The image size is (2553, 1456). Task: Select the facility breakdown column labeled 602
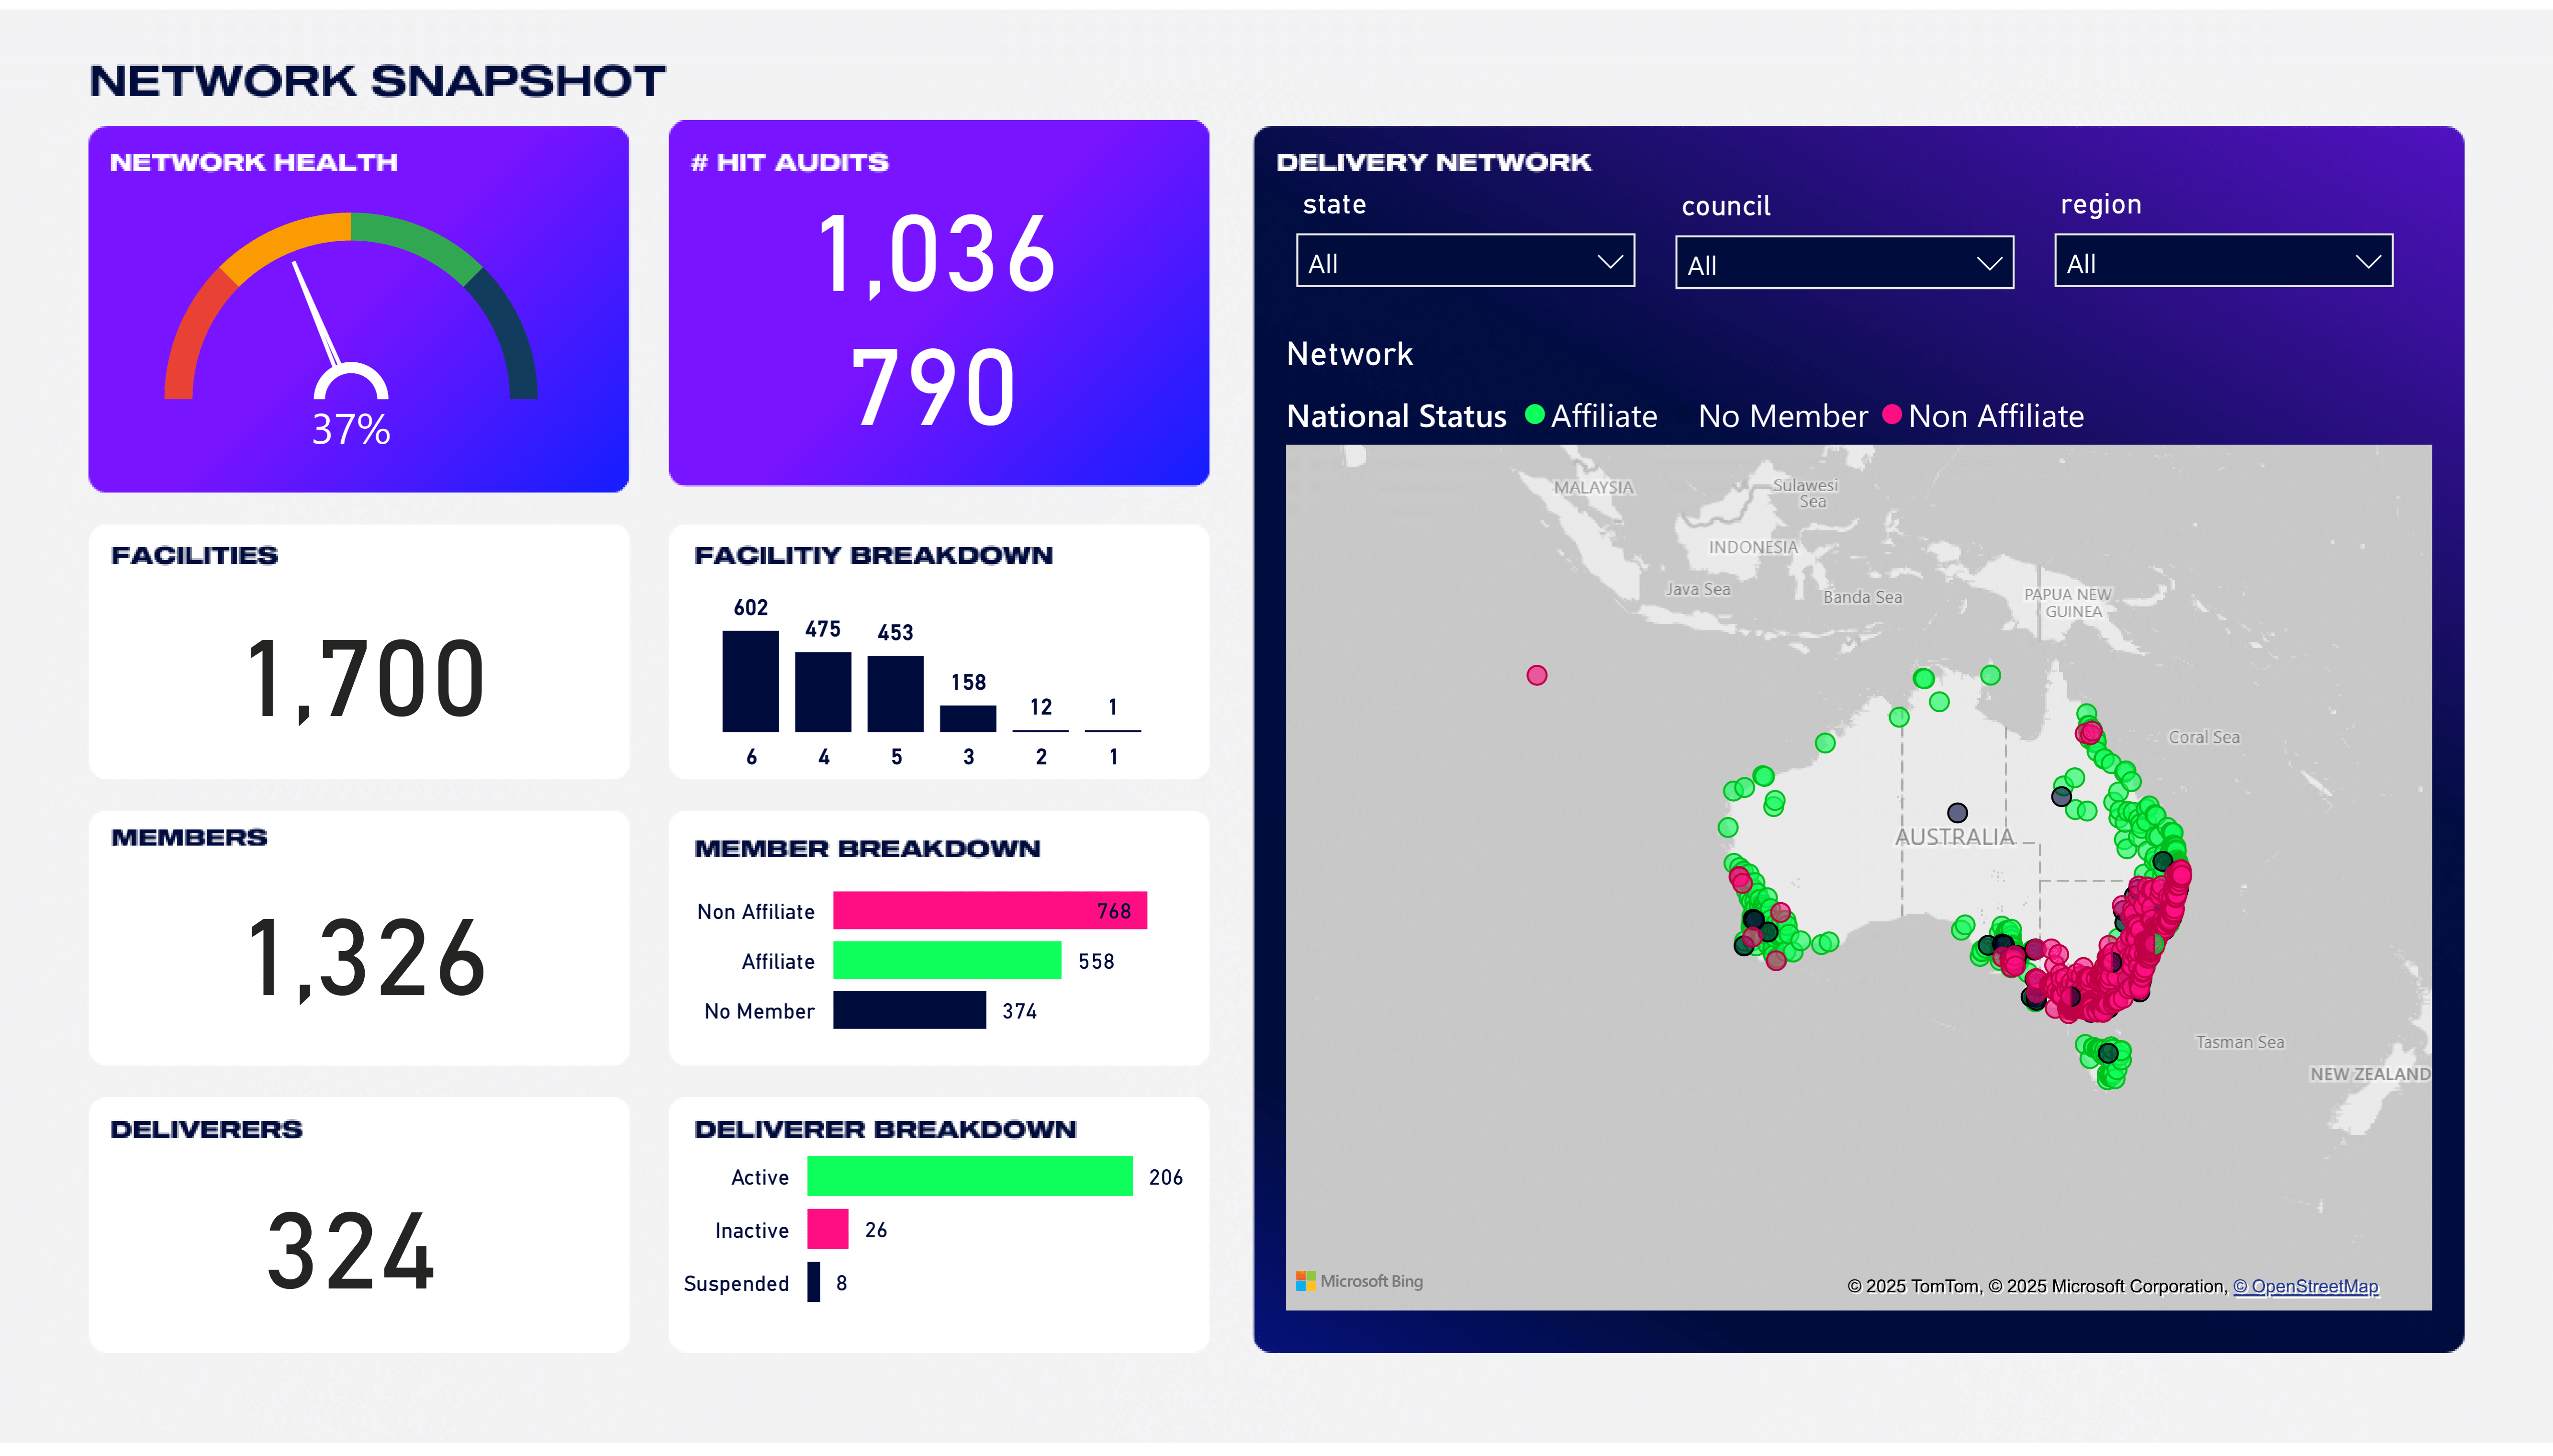[x=750, y=681]
